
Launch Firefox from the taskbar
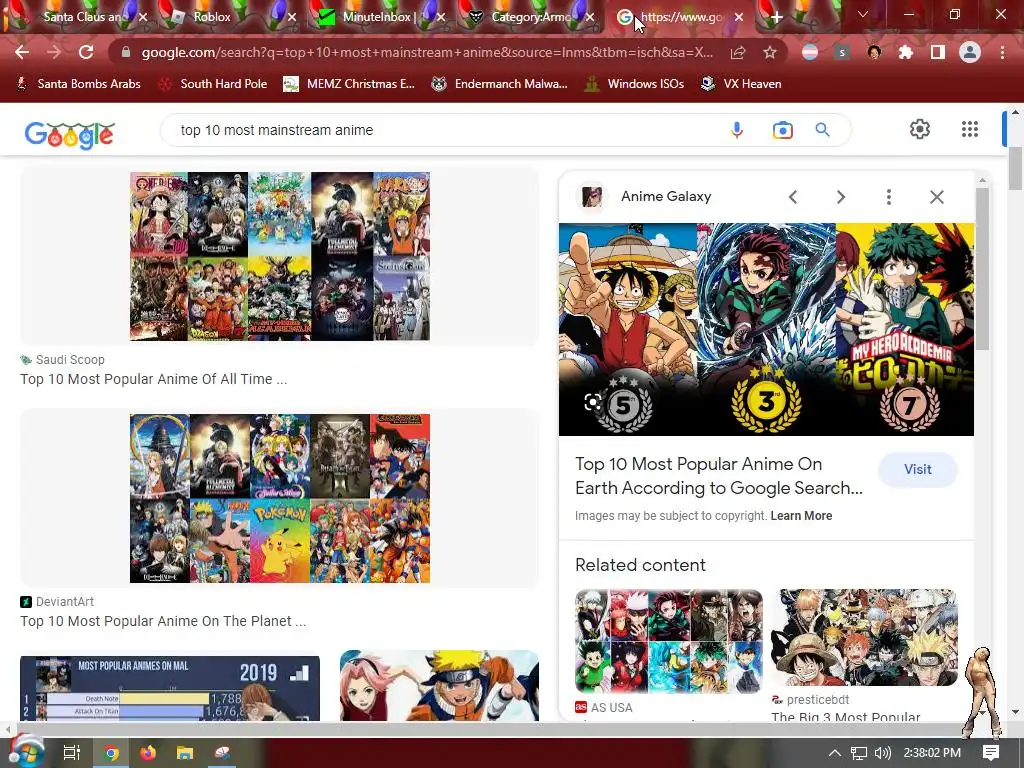tap(148, 753)
